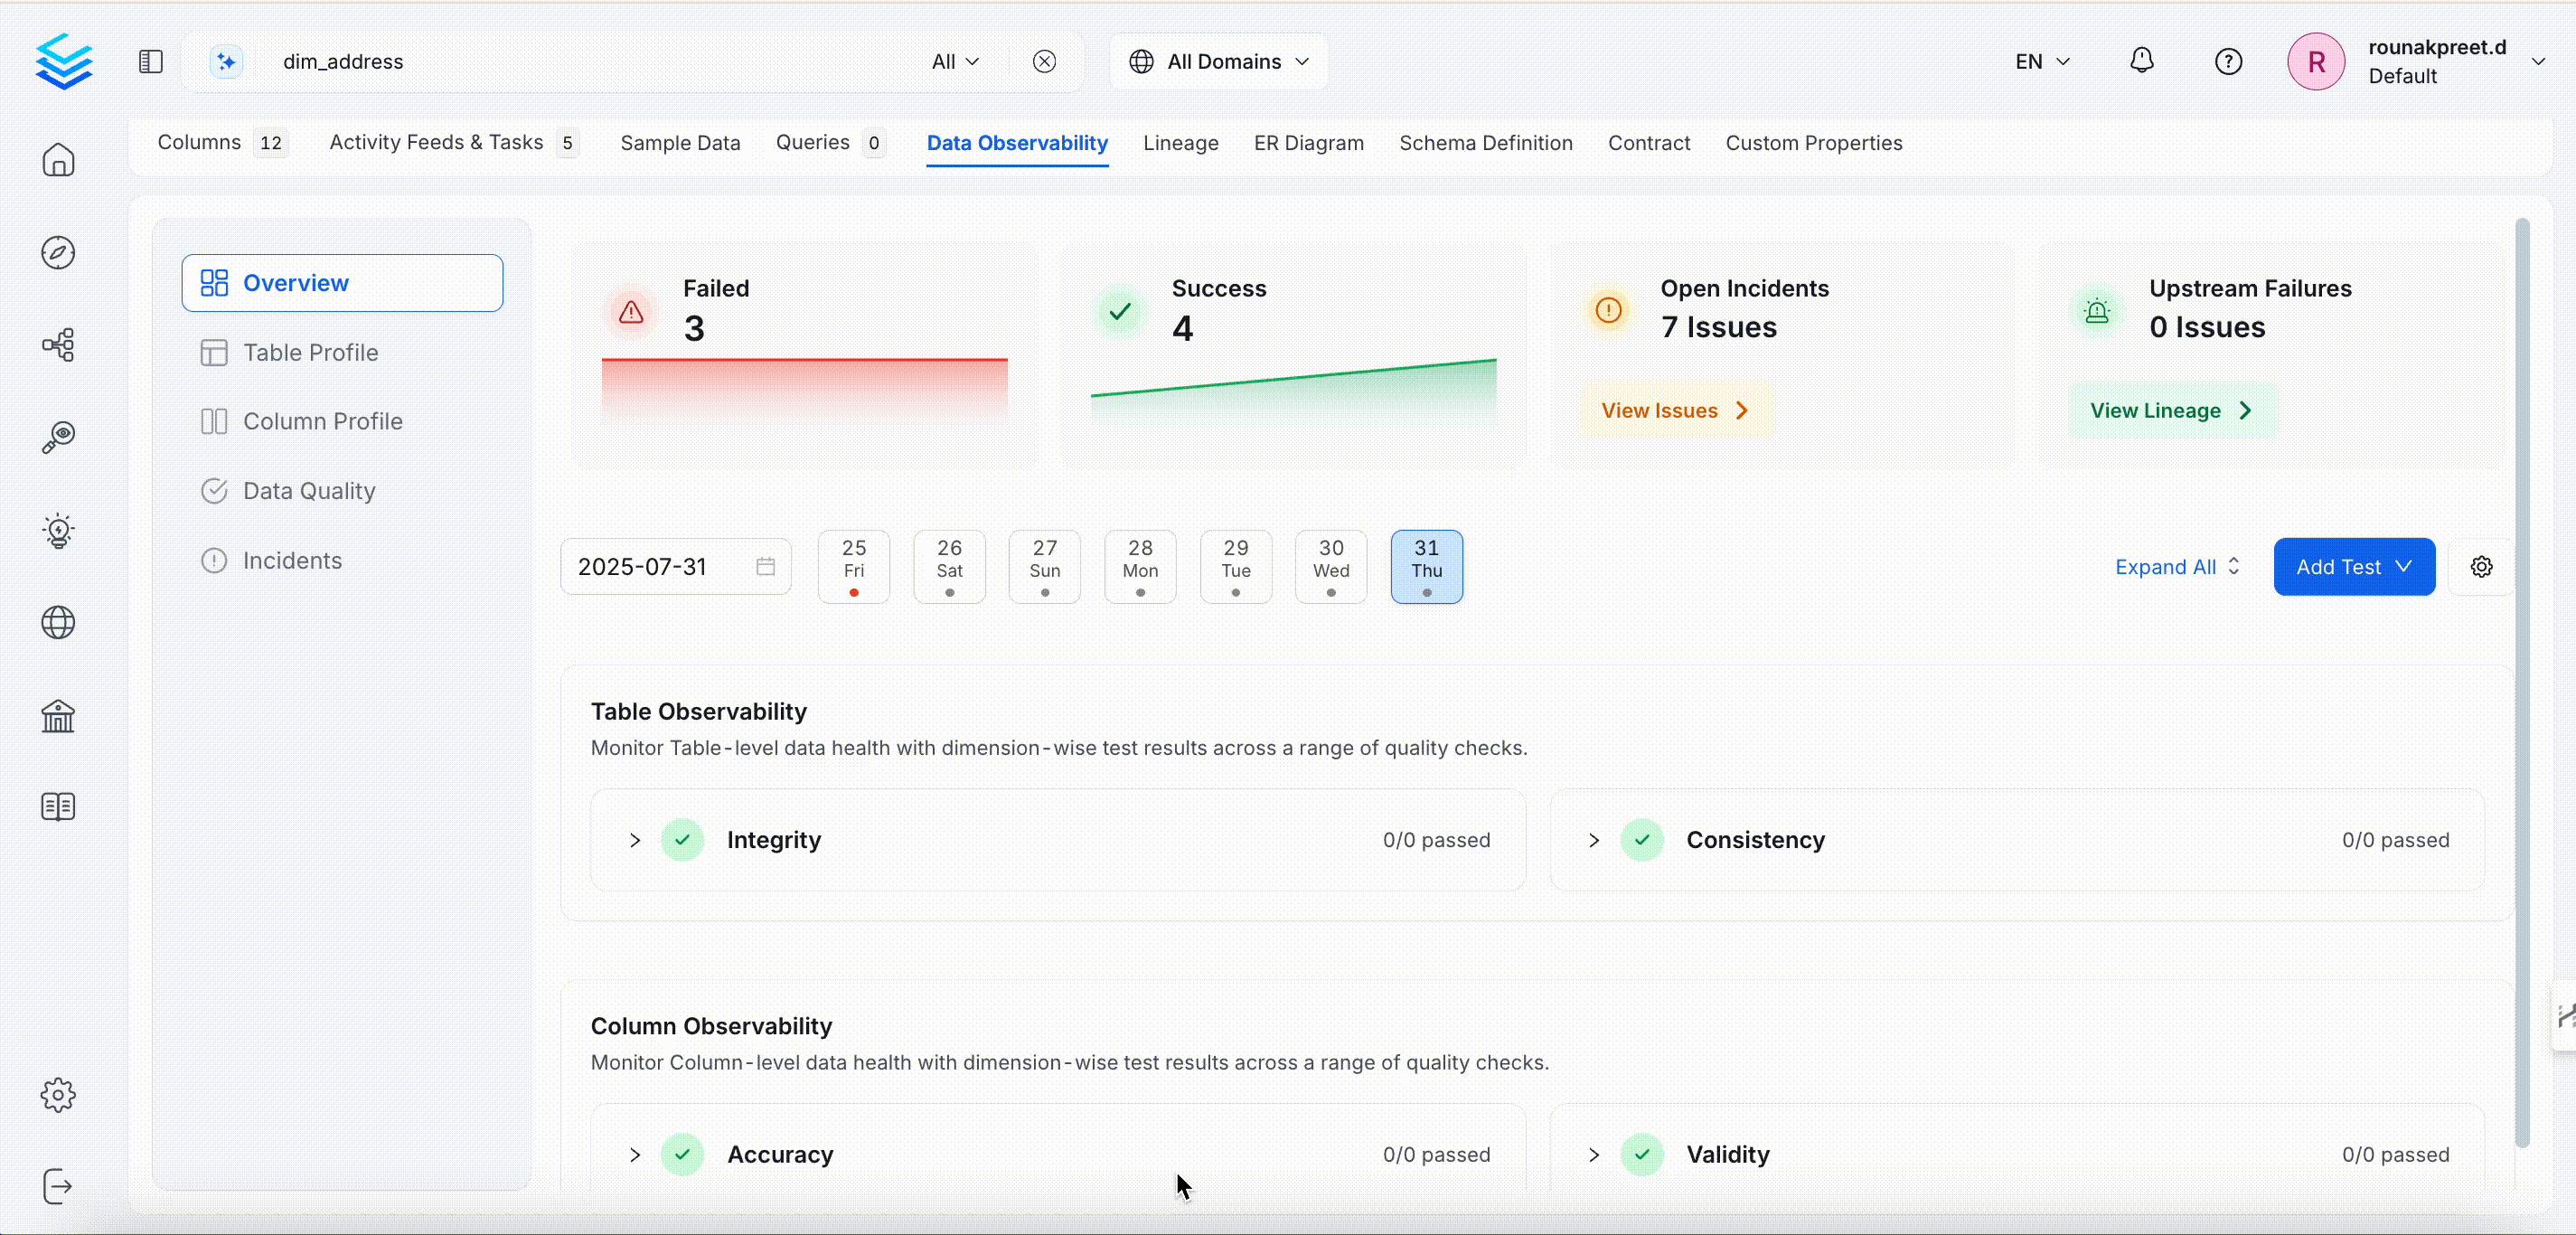
Task: Open the Explore compass icon in sidebar
Action: (58, 253)
